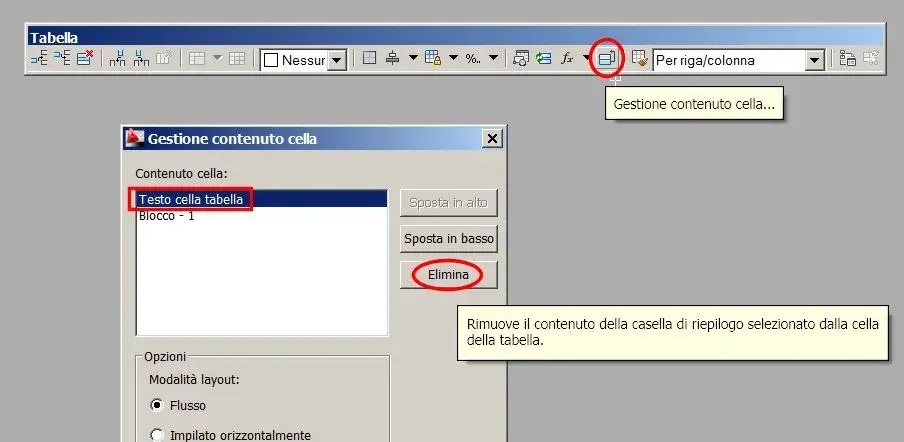Click the match cell brush icon
Viewport: 904px width, 442px height.
pyautogui.click(x=639, y=58)
